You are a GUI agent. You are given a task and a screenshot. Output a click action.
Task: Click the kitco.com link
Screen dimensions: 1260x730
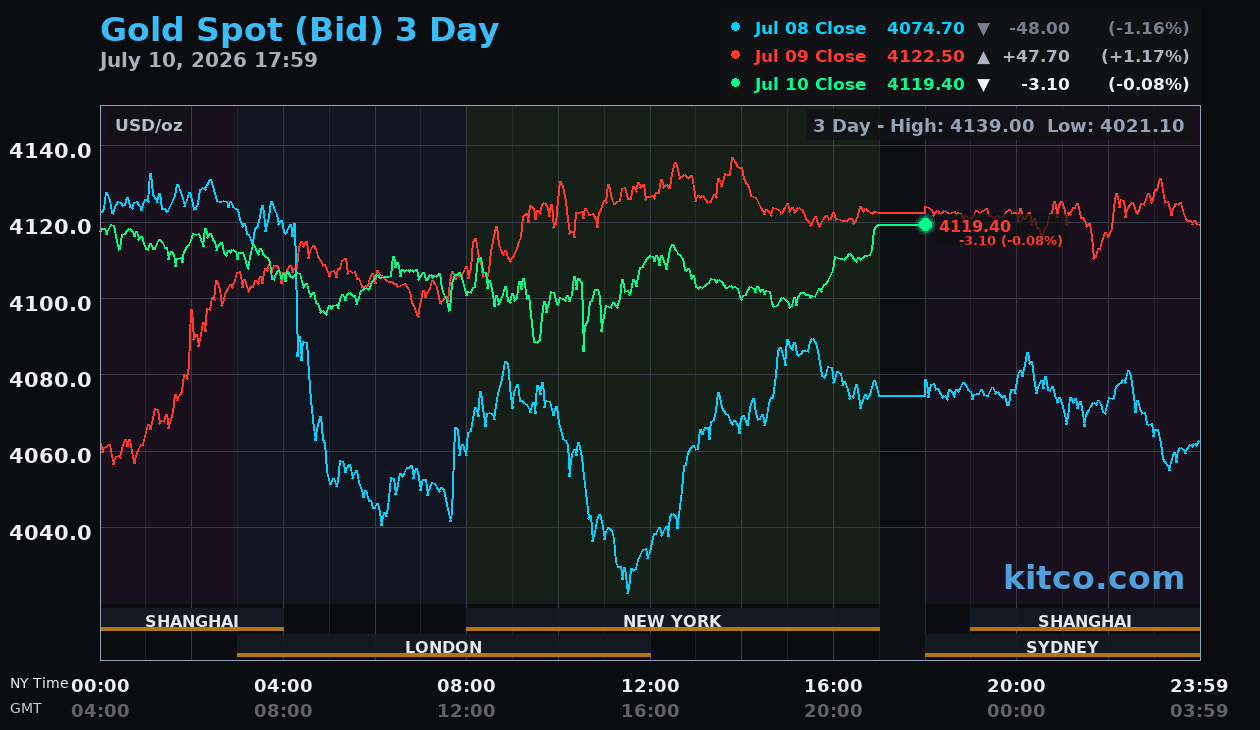[1094, 578]
